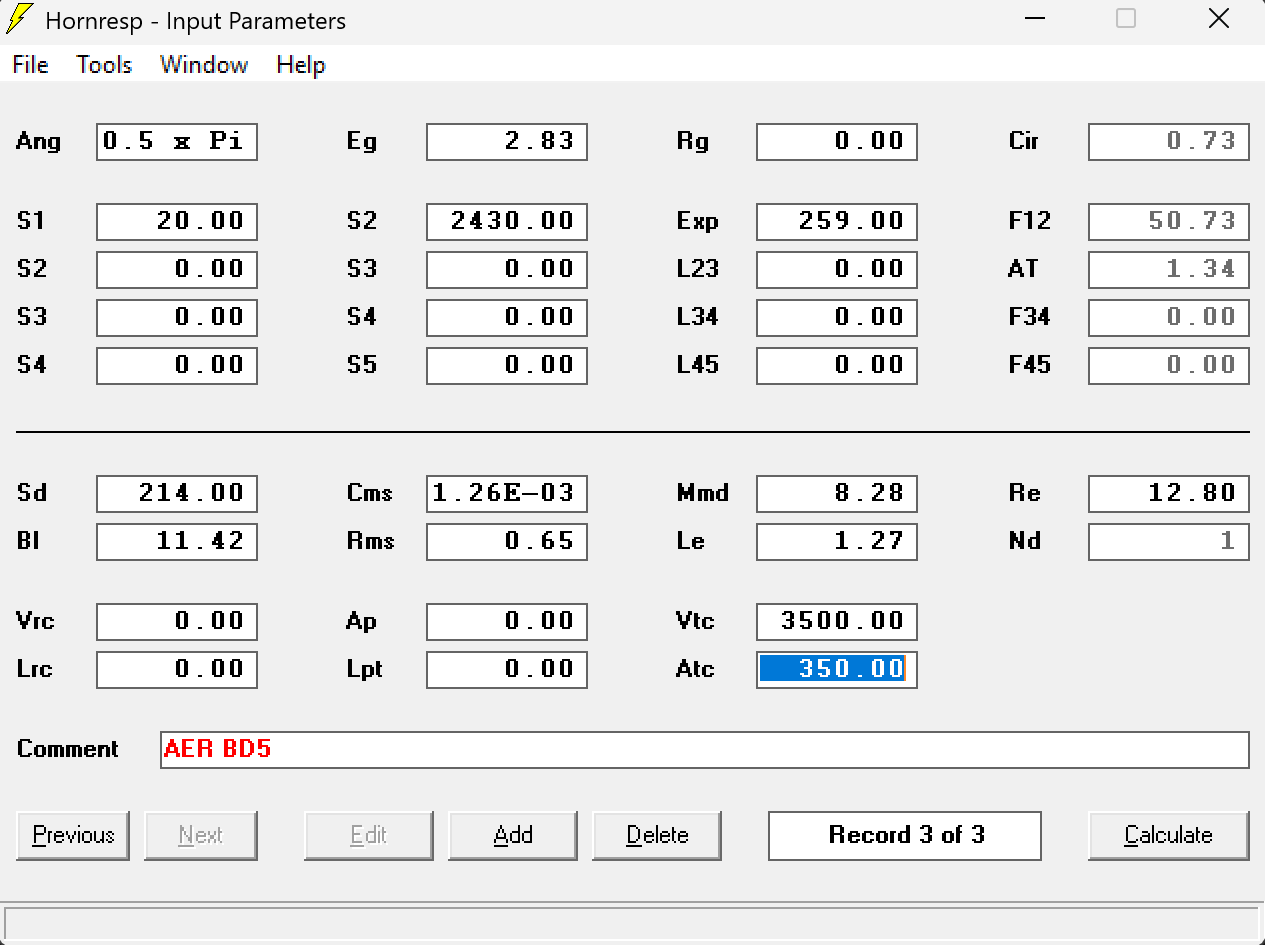Image resolution: width=1265 pixels, height=945 pixels.
Task: Open the Tools menu
Action: [104, 65]
